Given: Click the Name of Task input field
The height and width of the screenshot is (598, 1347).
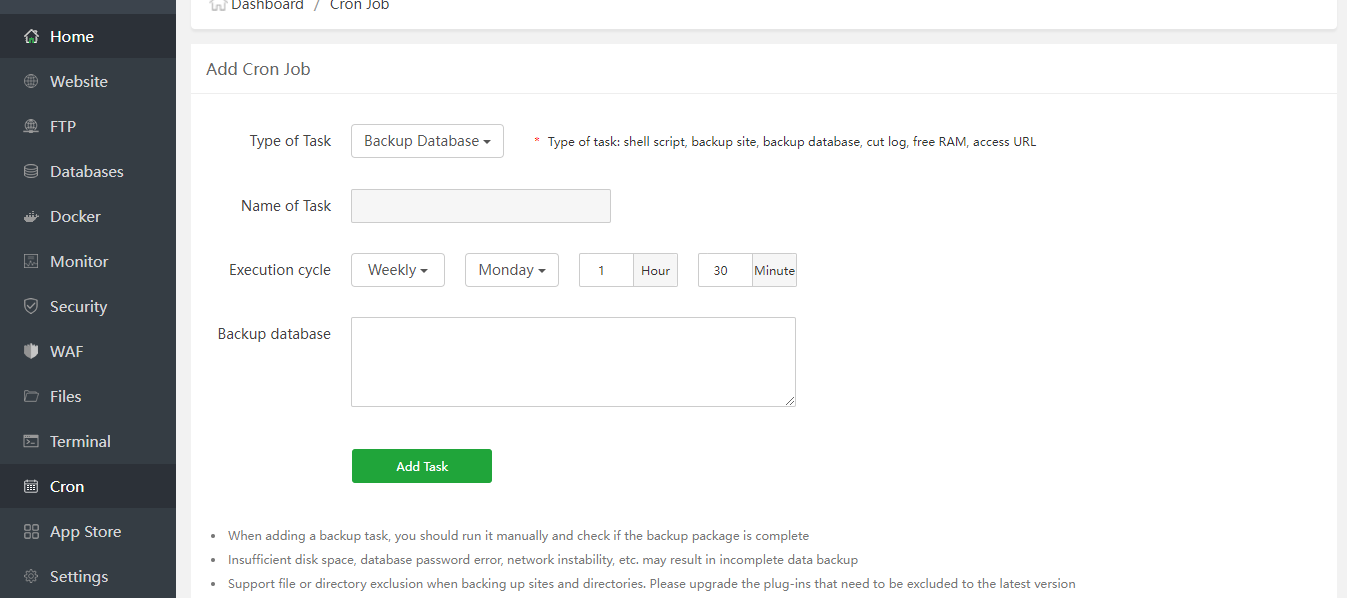Looking at the screenshot, I should pyautogui.click(x=480, y=205).
